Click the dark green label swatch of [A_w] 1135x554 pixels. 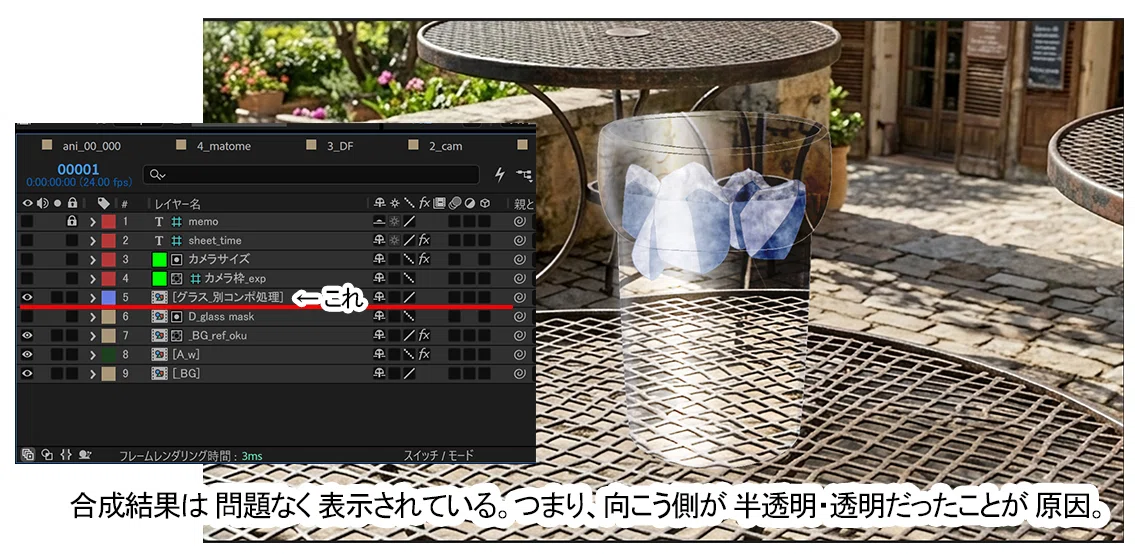[x=109, y=354]
